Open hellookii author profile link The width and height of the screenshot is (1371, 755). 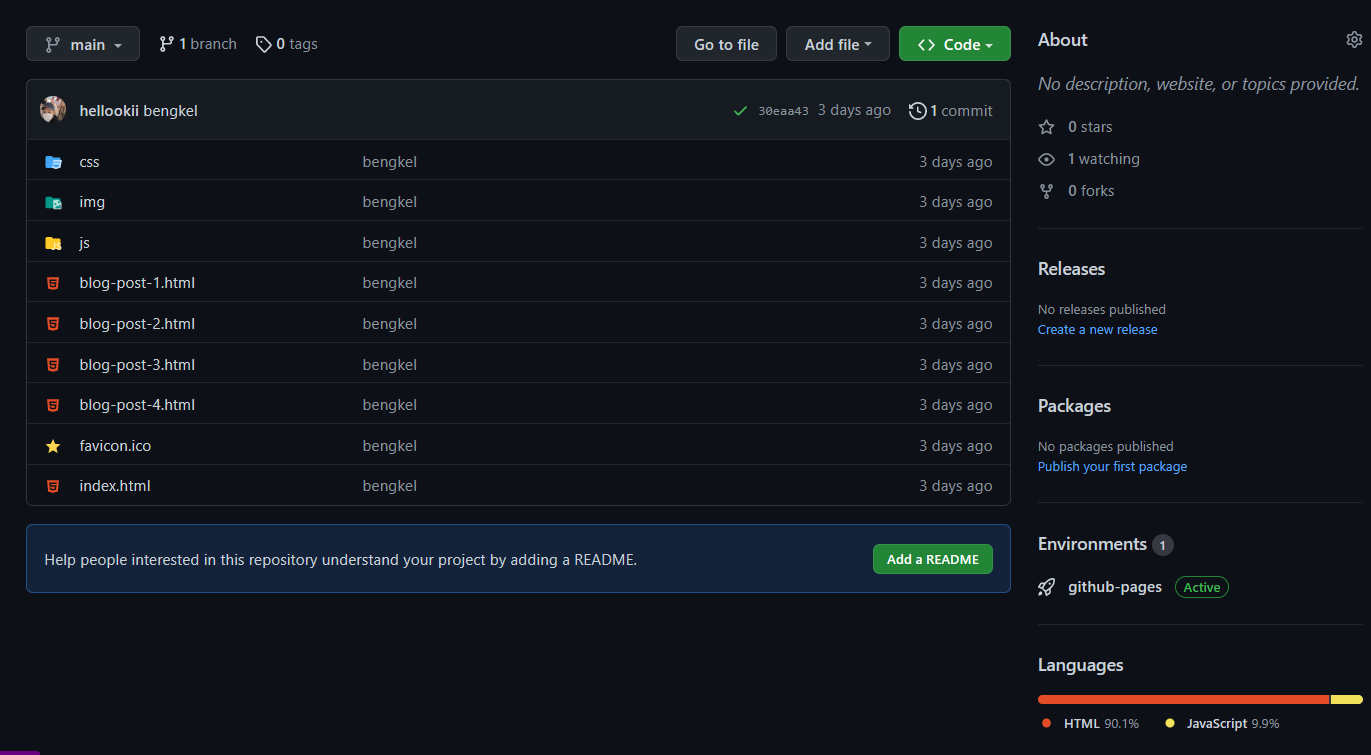[109, 111]
